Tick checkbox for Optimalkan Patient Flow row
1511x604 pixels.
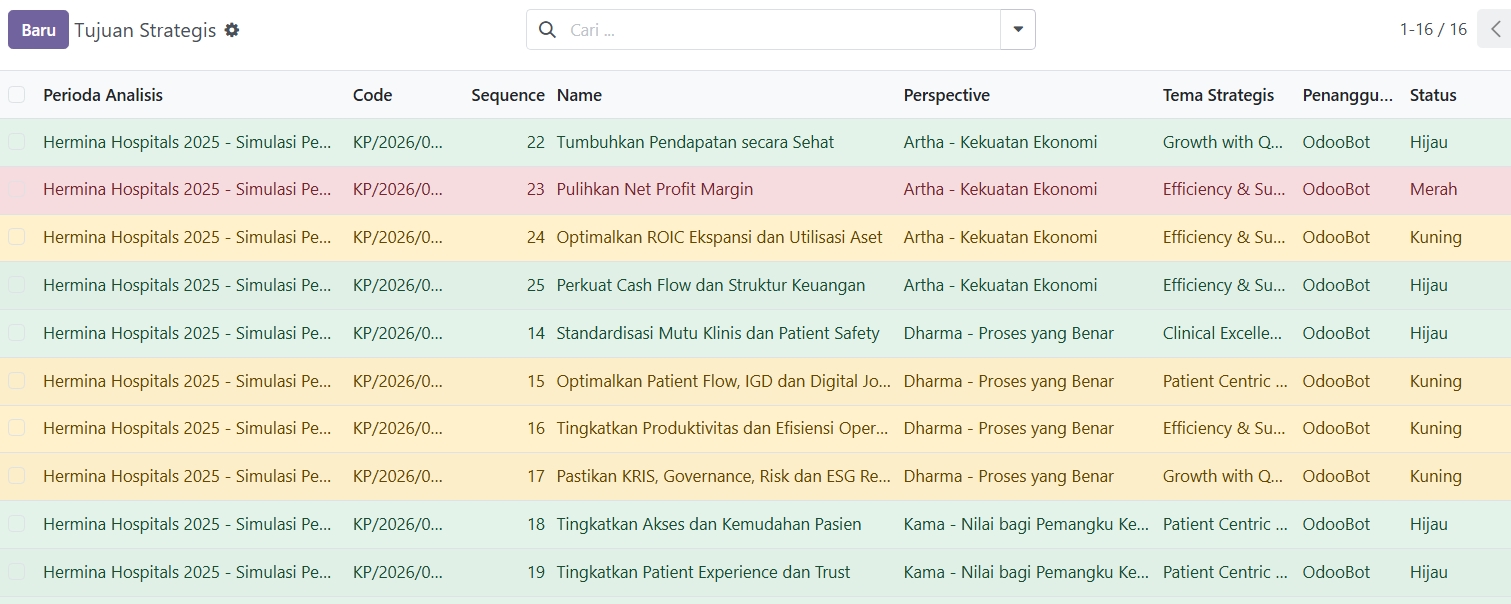17,381
